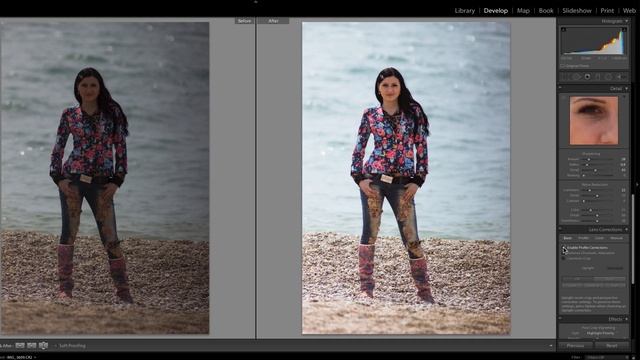
Task: Select the Color tab in Lens Corrections
Action: point(599,238)
